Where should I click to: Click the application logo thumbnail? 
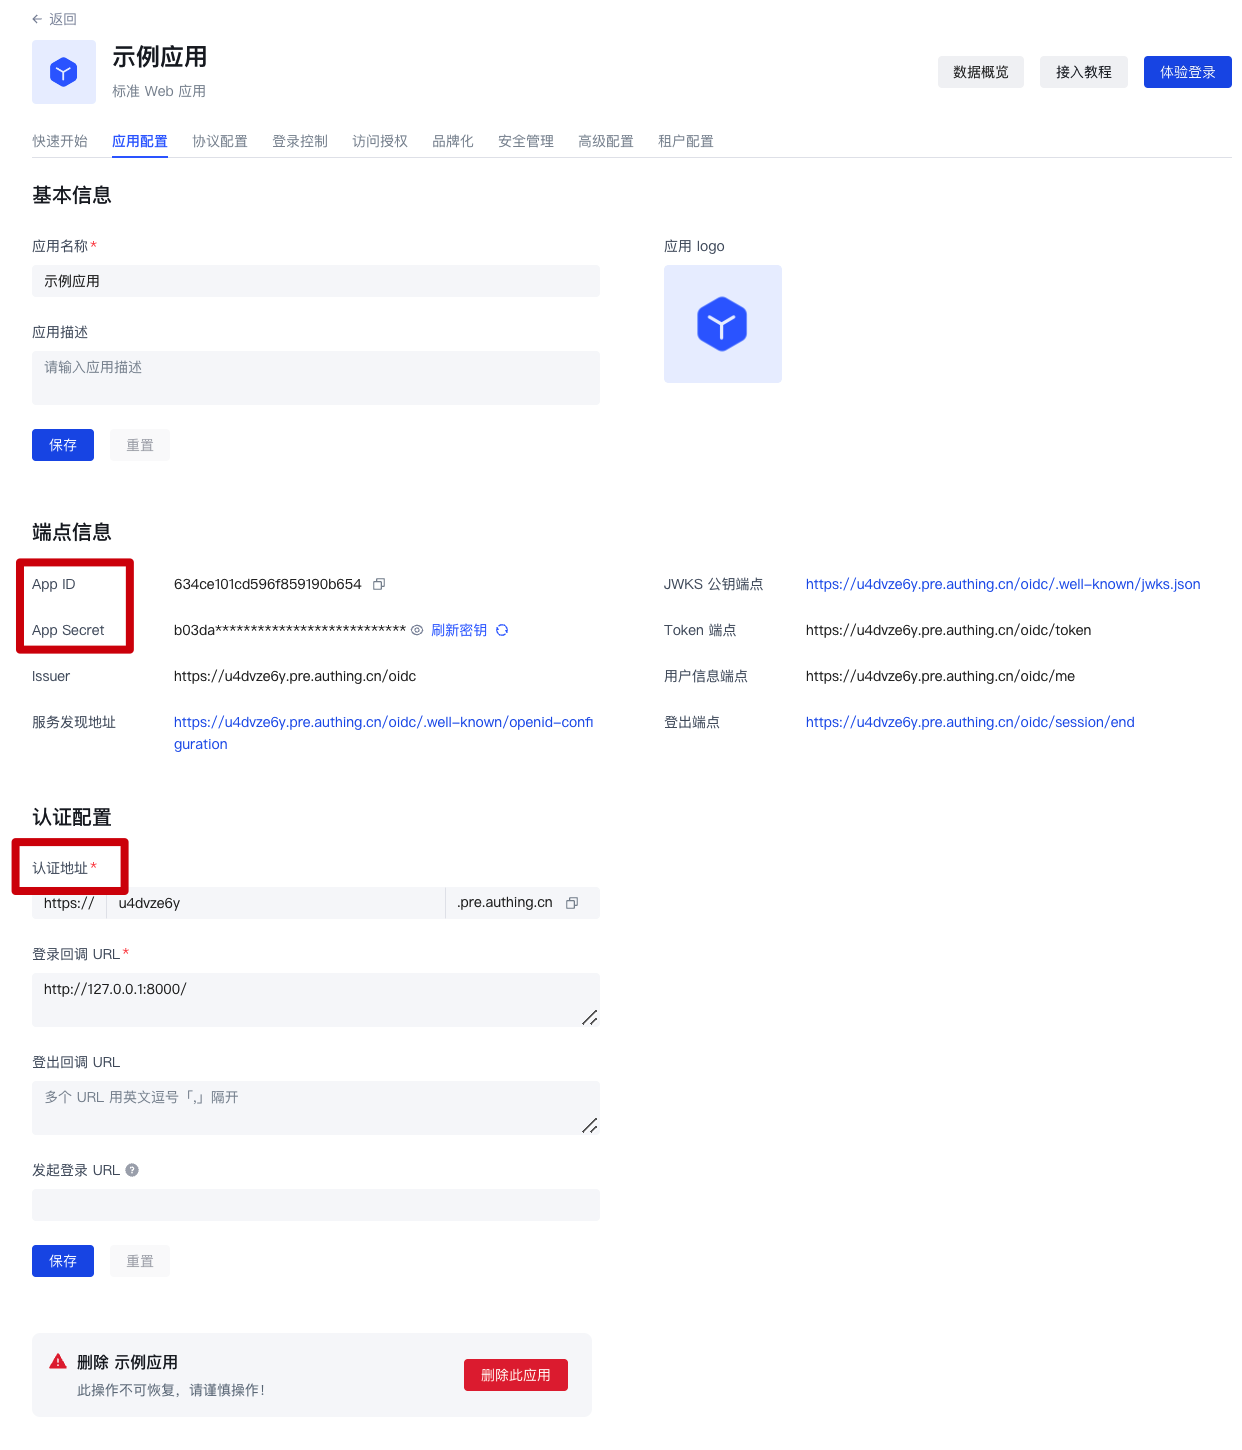722,324
